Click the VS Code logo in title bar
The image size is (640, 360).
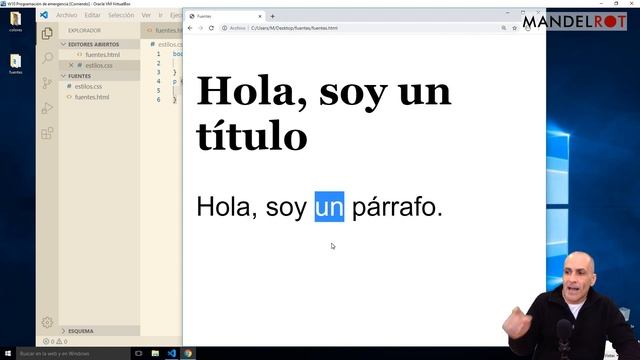(44, 15)
